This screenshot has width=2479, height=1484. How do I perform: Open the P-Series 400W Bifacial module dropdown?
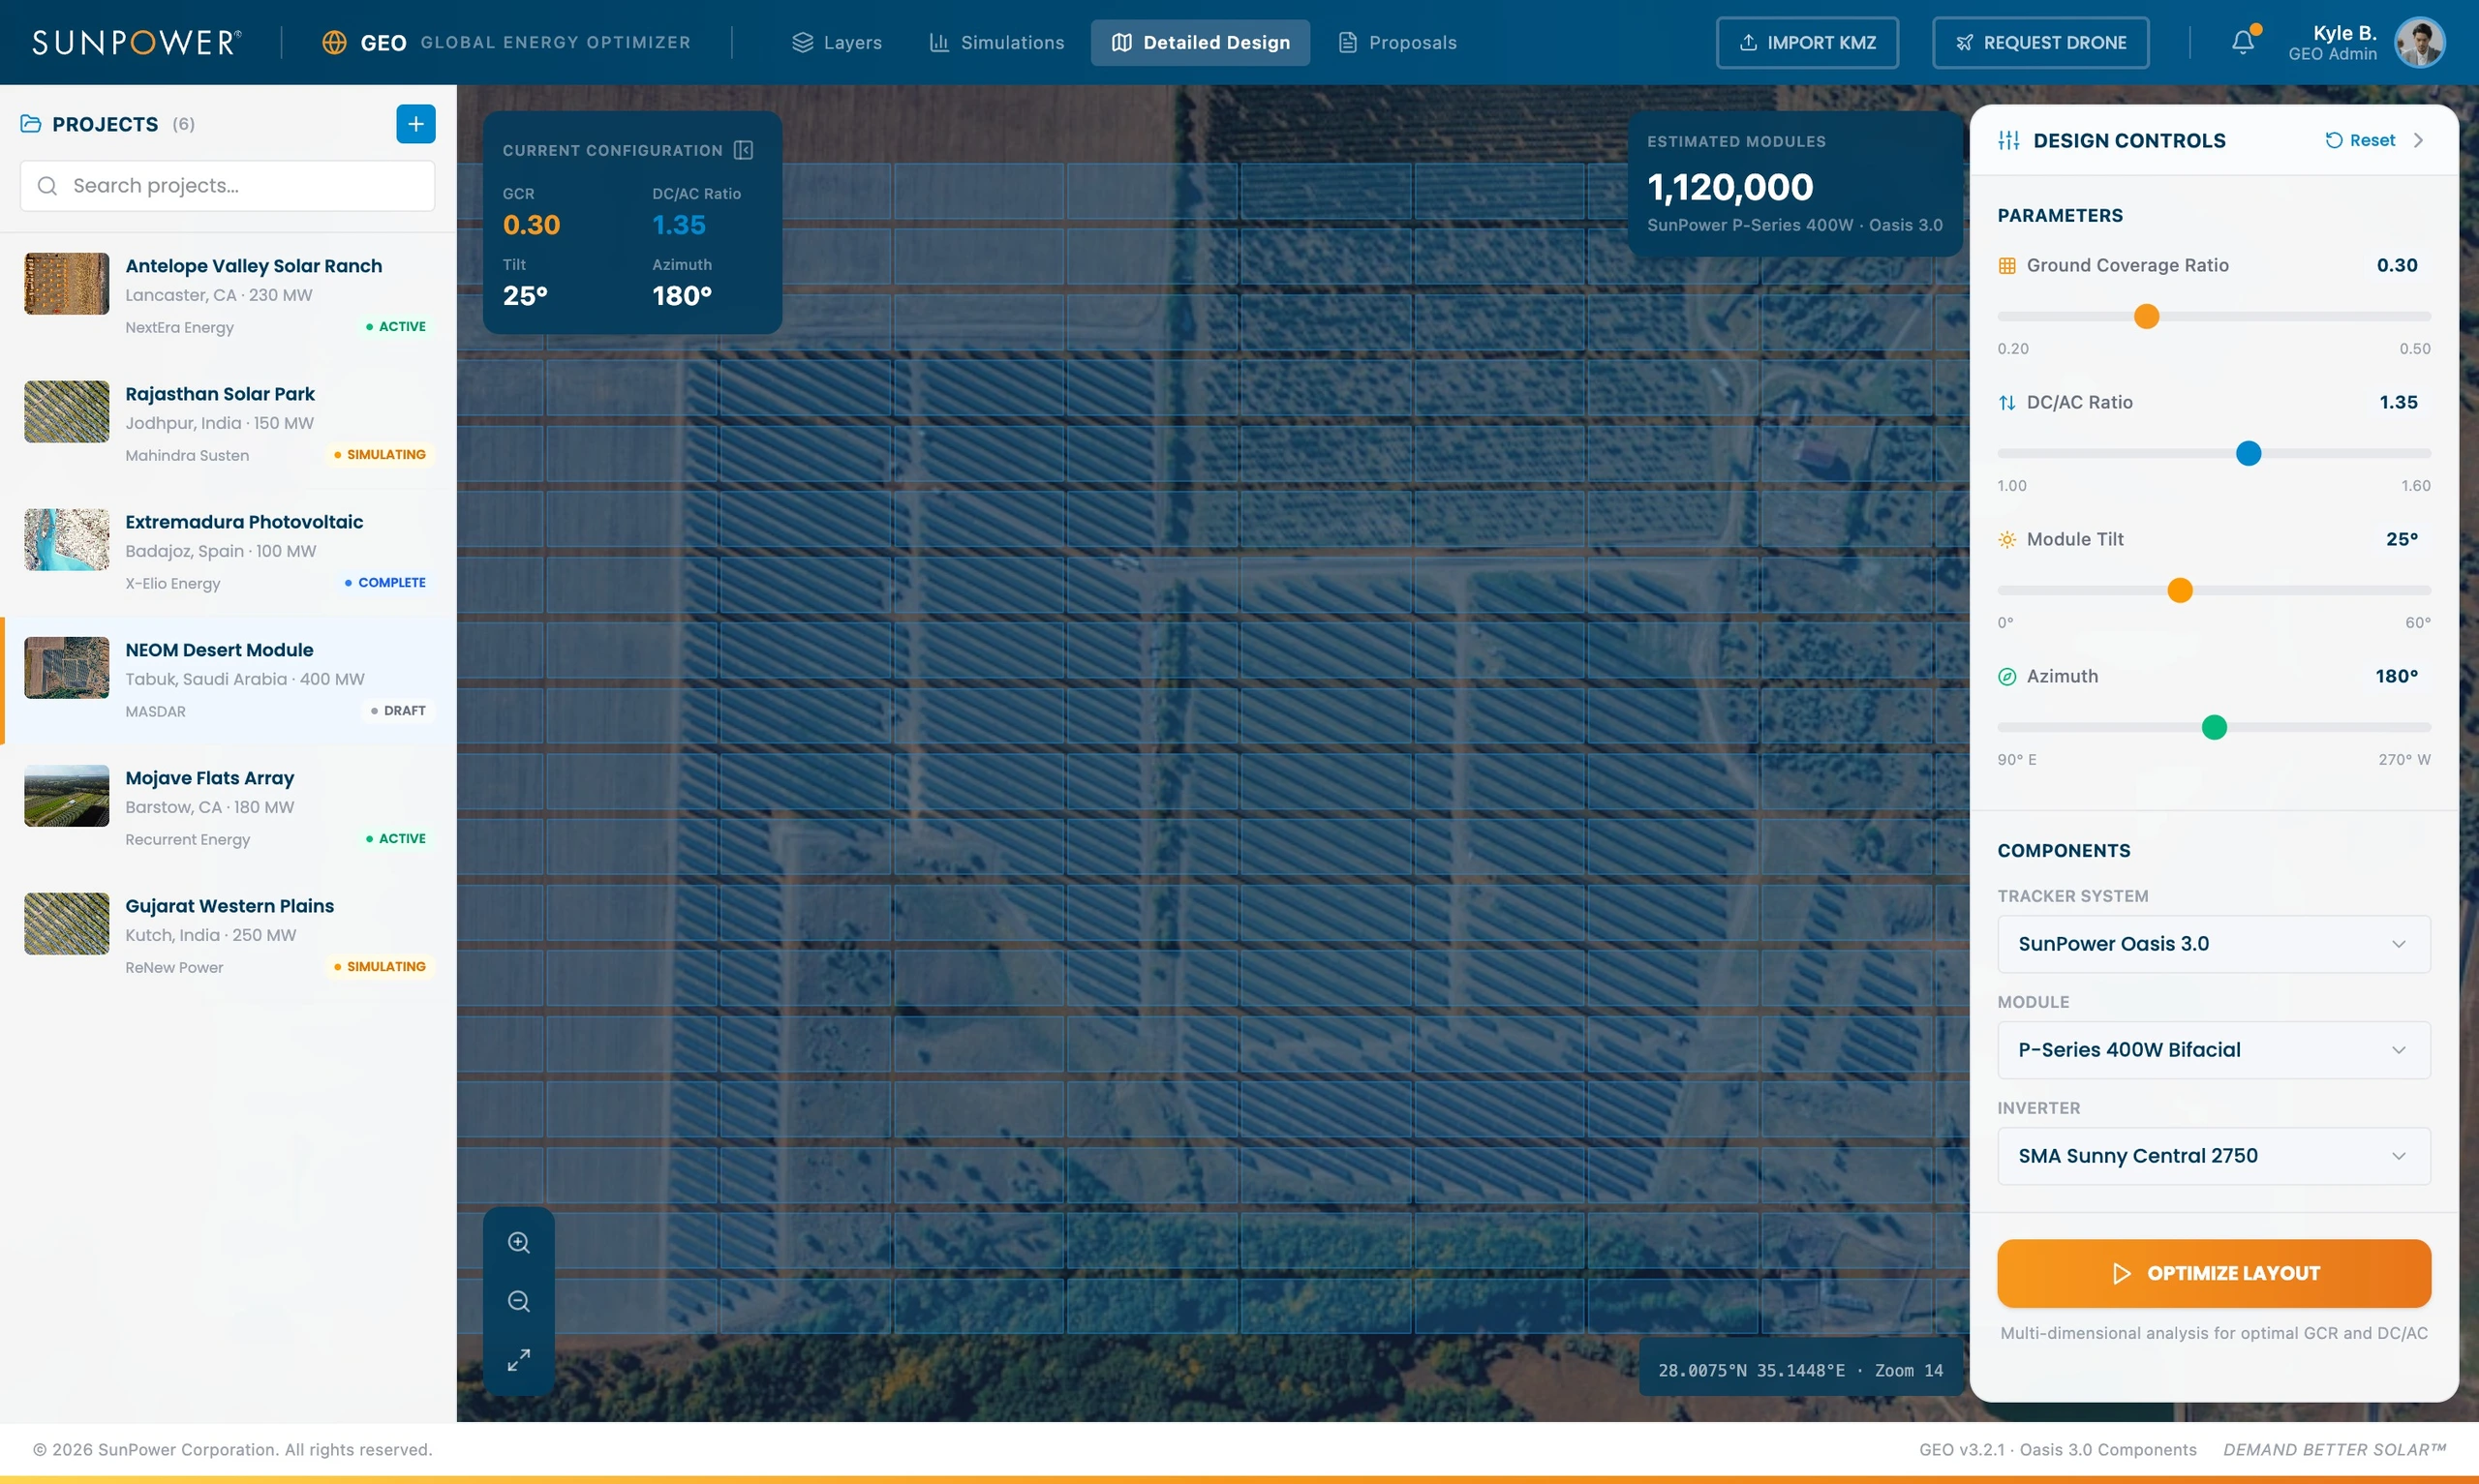[x=2213, y=1050]
